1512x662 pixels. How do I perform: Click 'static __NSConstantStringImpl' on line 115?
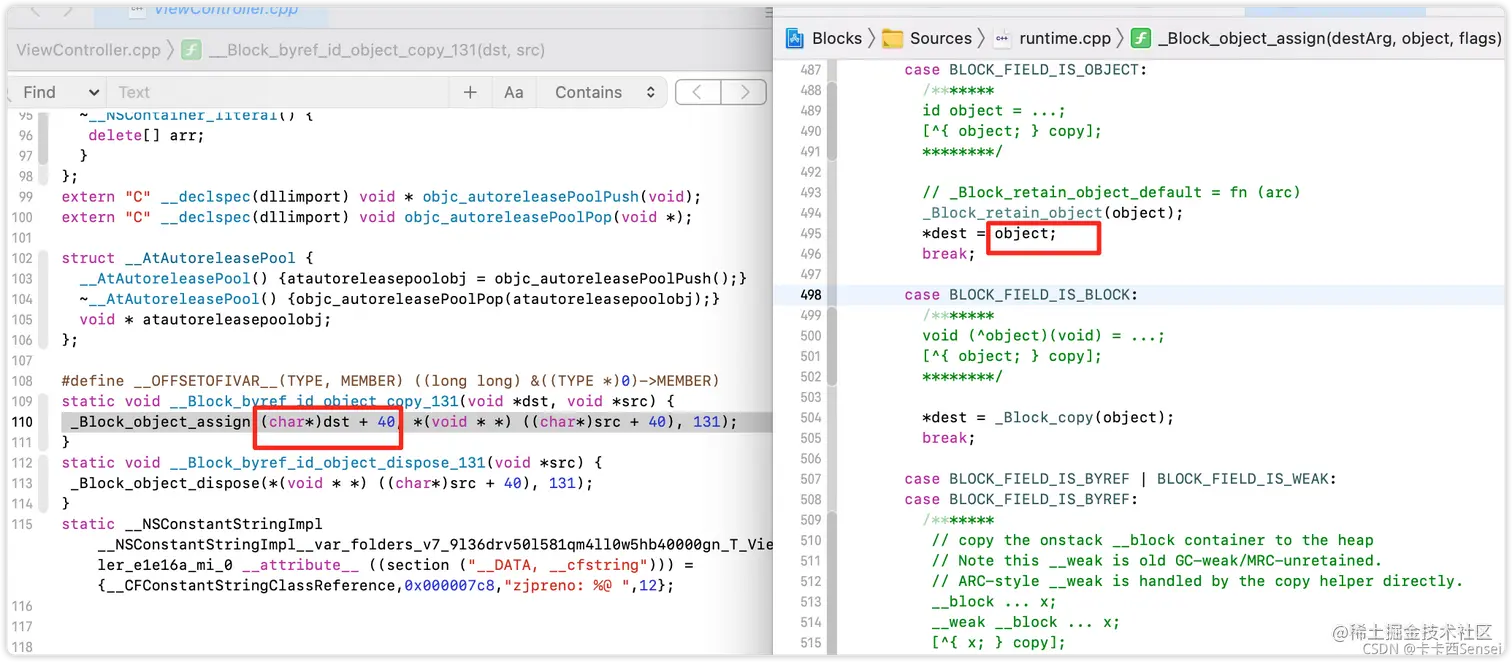click(x=192, y=524)
